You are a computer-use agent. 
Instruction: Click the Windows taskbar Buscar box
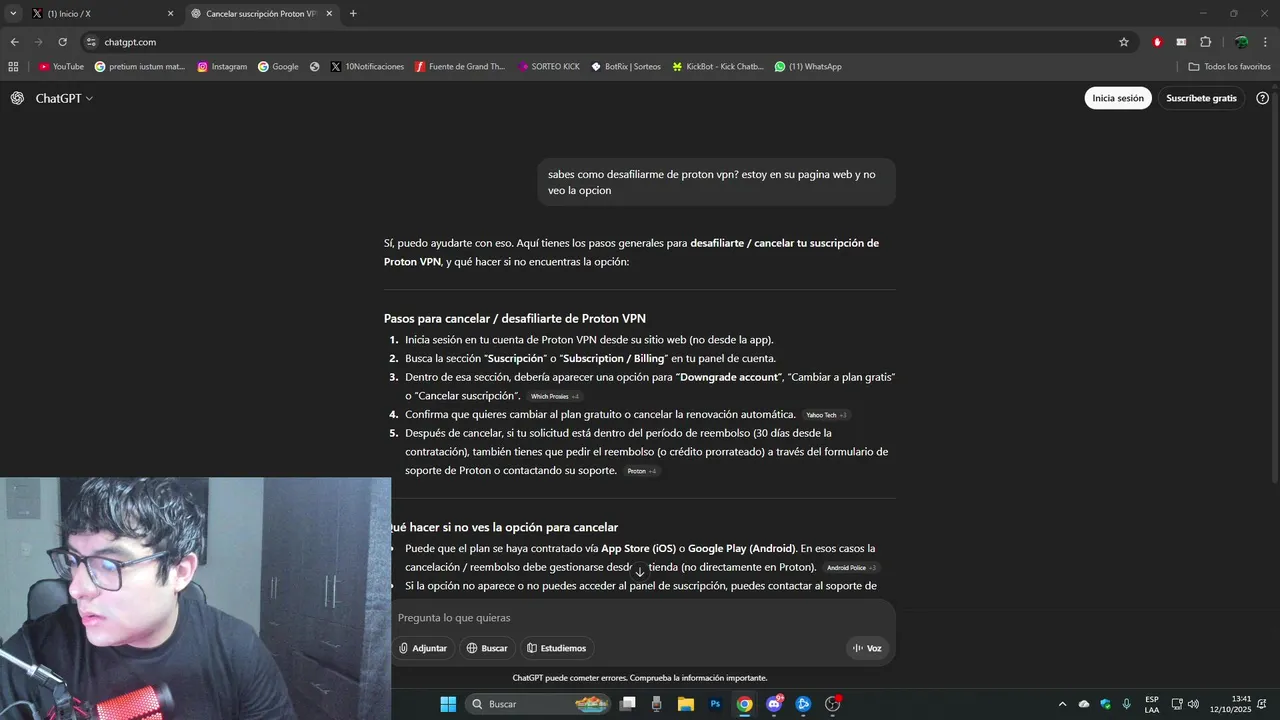(540, 704)
